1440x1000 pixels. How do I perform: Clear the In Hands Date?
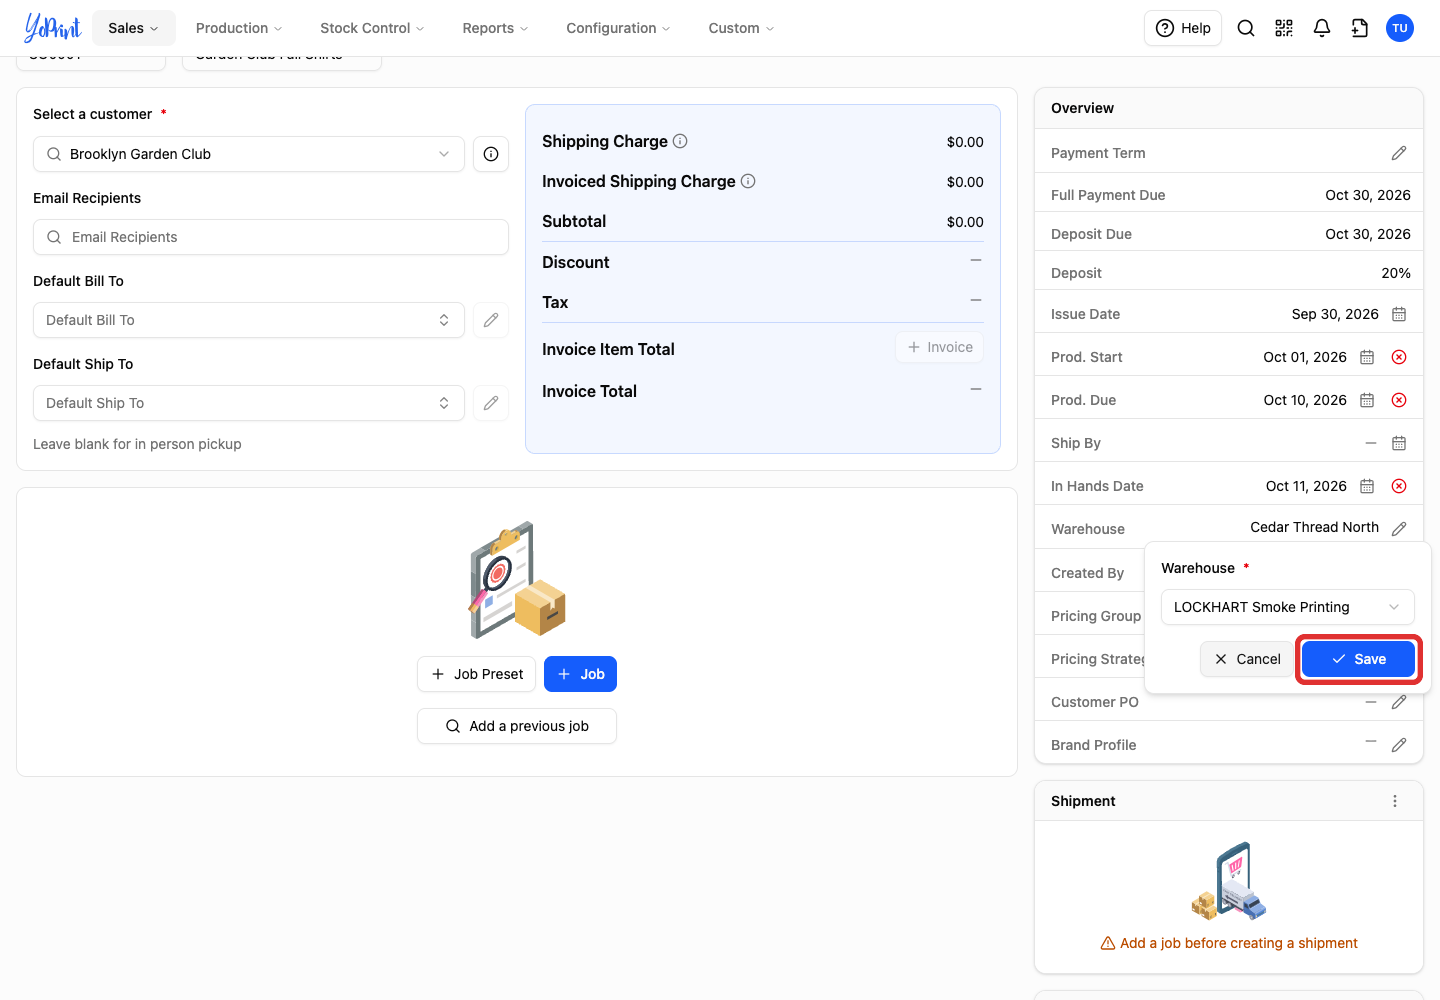coord(1399,486)
